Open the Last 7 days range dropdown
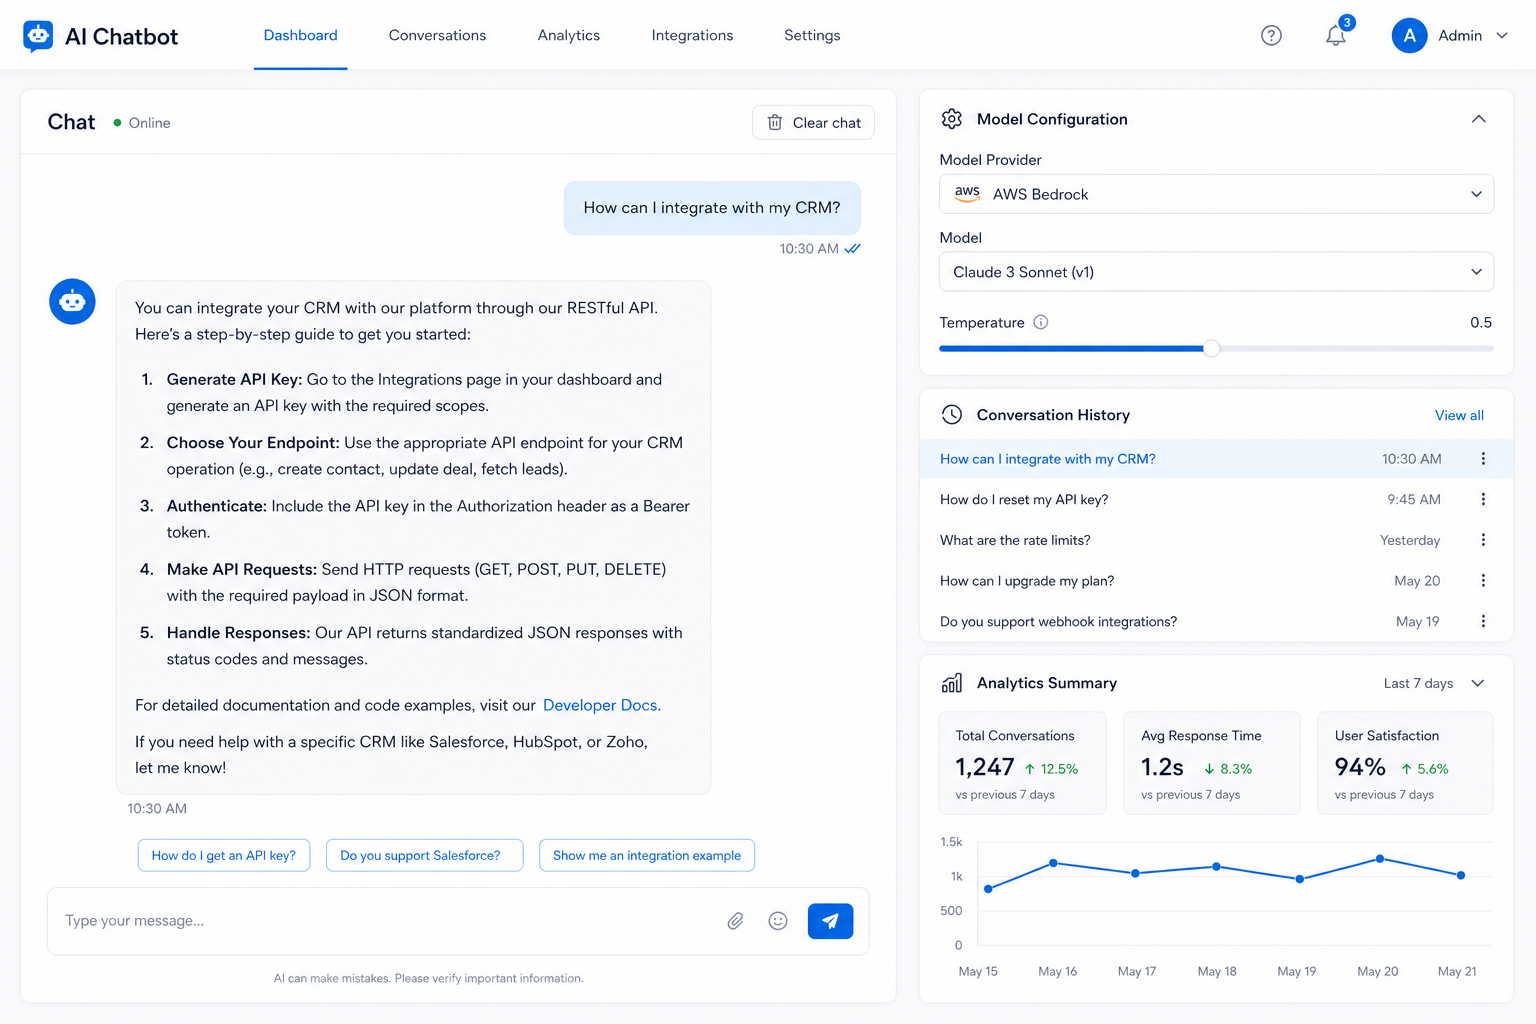1536x1024 pixels. pos(1433,683)
